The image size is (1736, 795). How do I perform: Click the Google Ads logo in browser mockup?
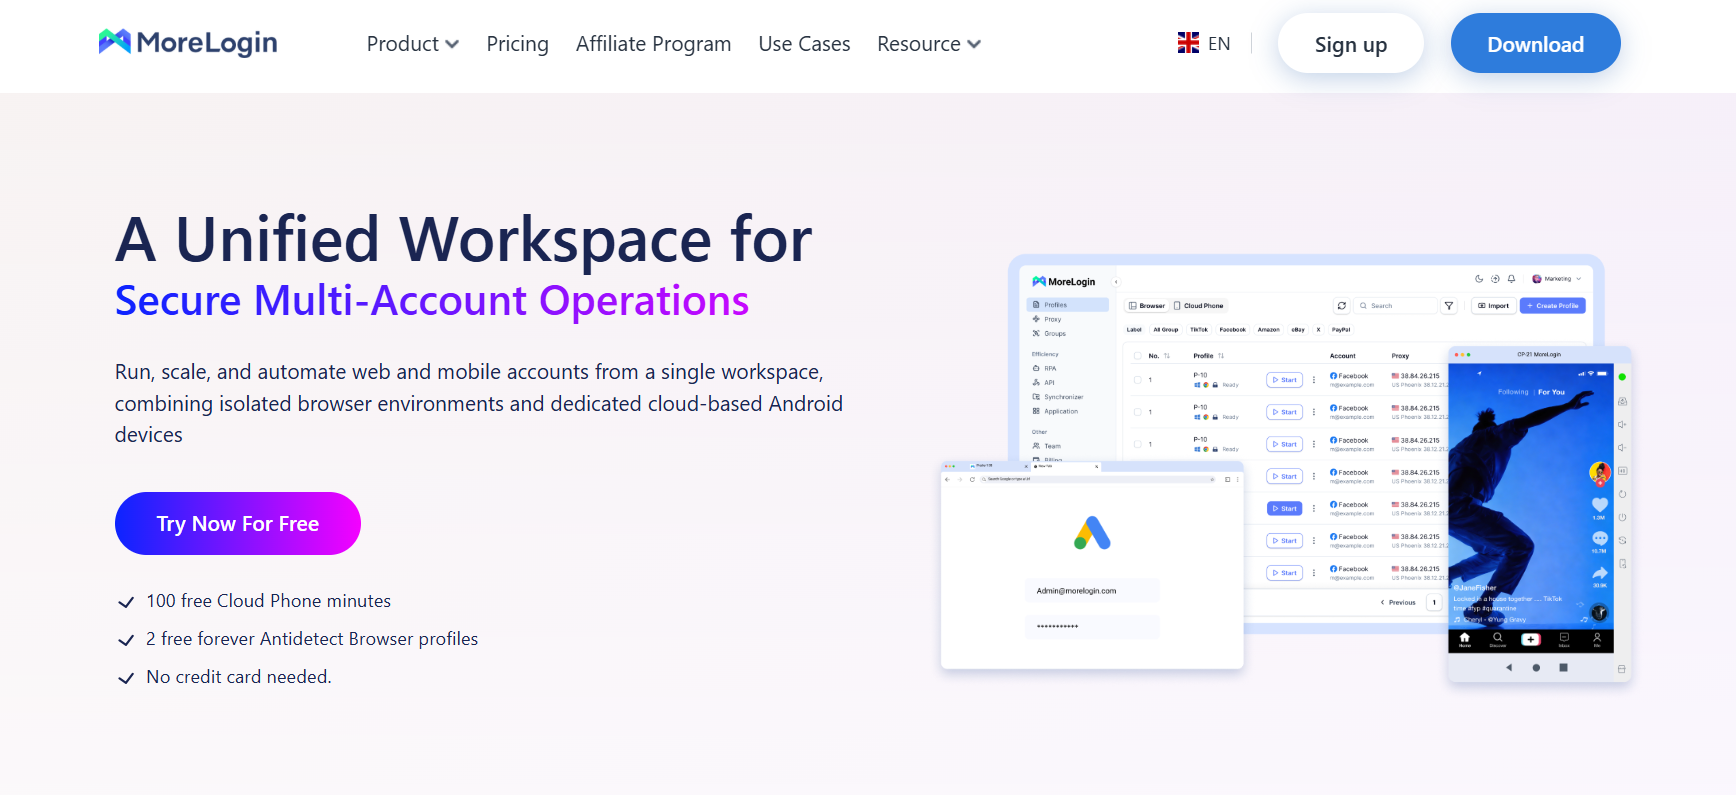(x=1092, y=533)
